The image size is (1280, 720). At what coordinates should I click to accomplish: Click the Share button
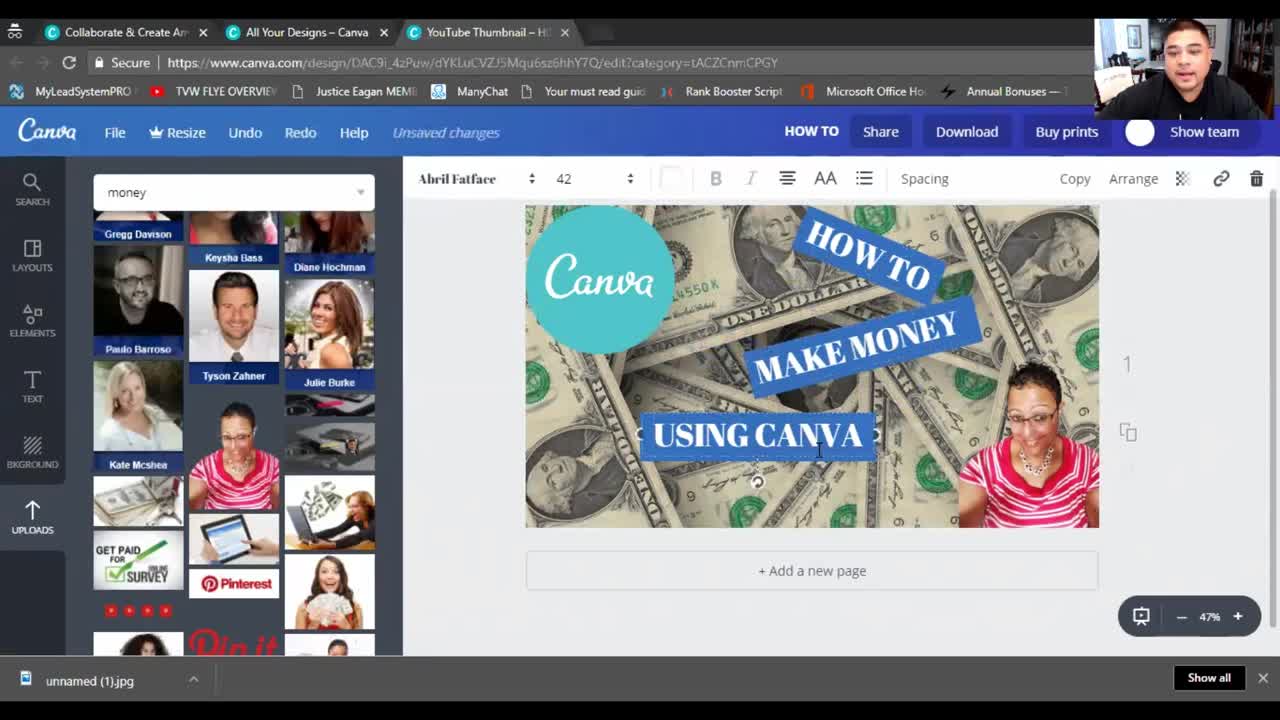pyautogui.click(x=881, y=131)
